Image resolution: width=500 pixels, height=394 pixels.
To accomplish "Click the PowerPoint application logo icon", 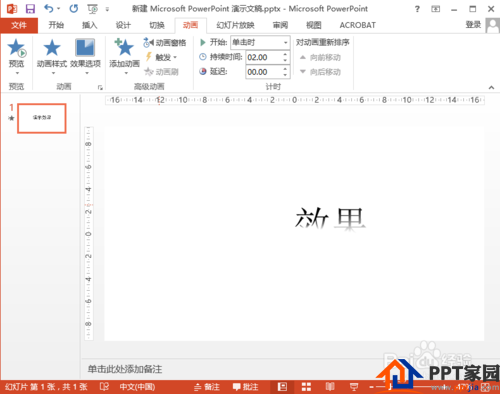I will (12, 9).
